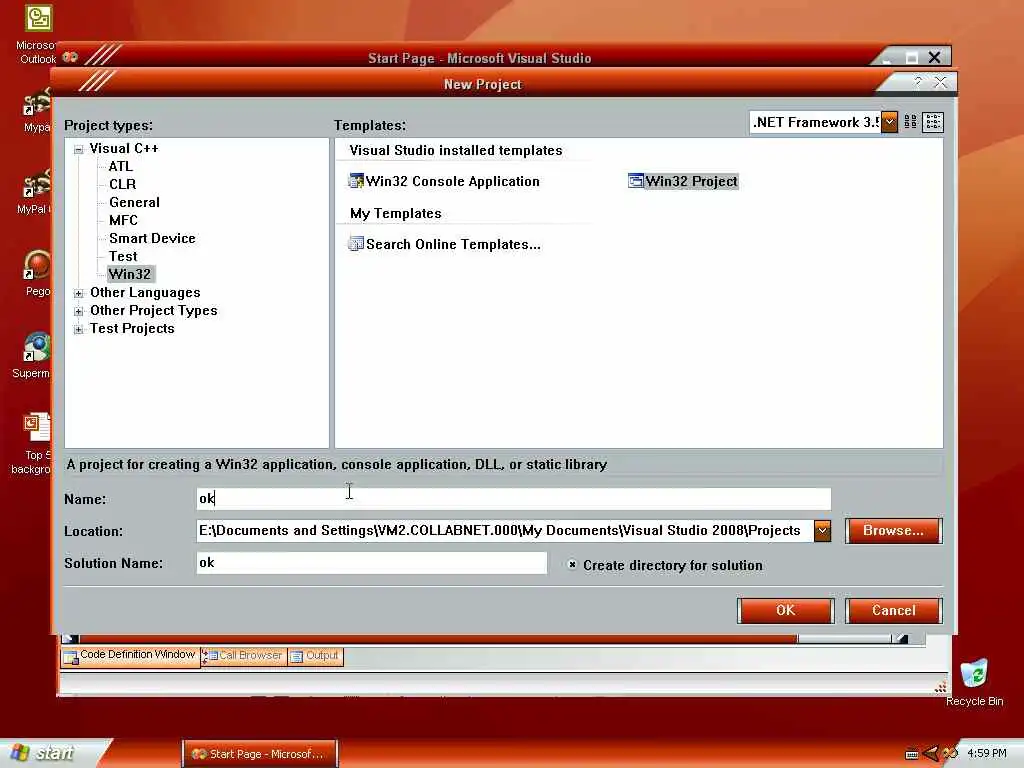Select the Smart Device project type
The width and height of the screenshot is (1024, 768).
pyautogui.click(x=152, y=238)
